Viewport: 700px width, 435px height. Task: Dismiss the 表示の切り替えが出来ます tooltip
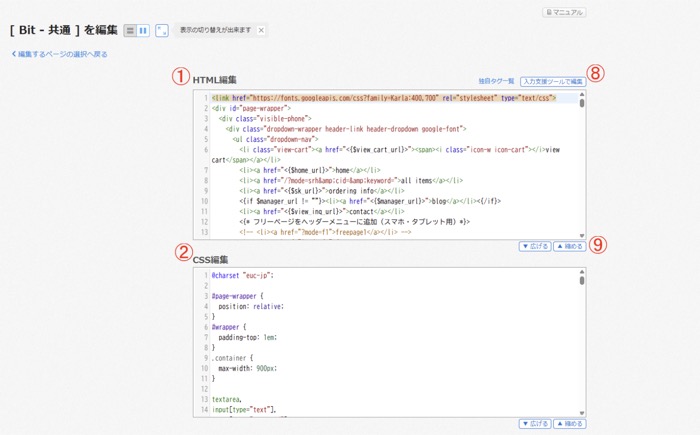click(262, 31)
